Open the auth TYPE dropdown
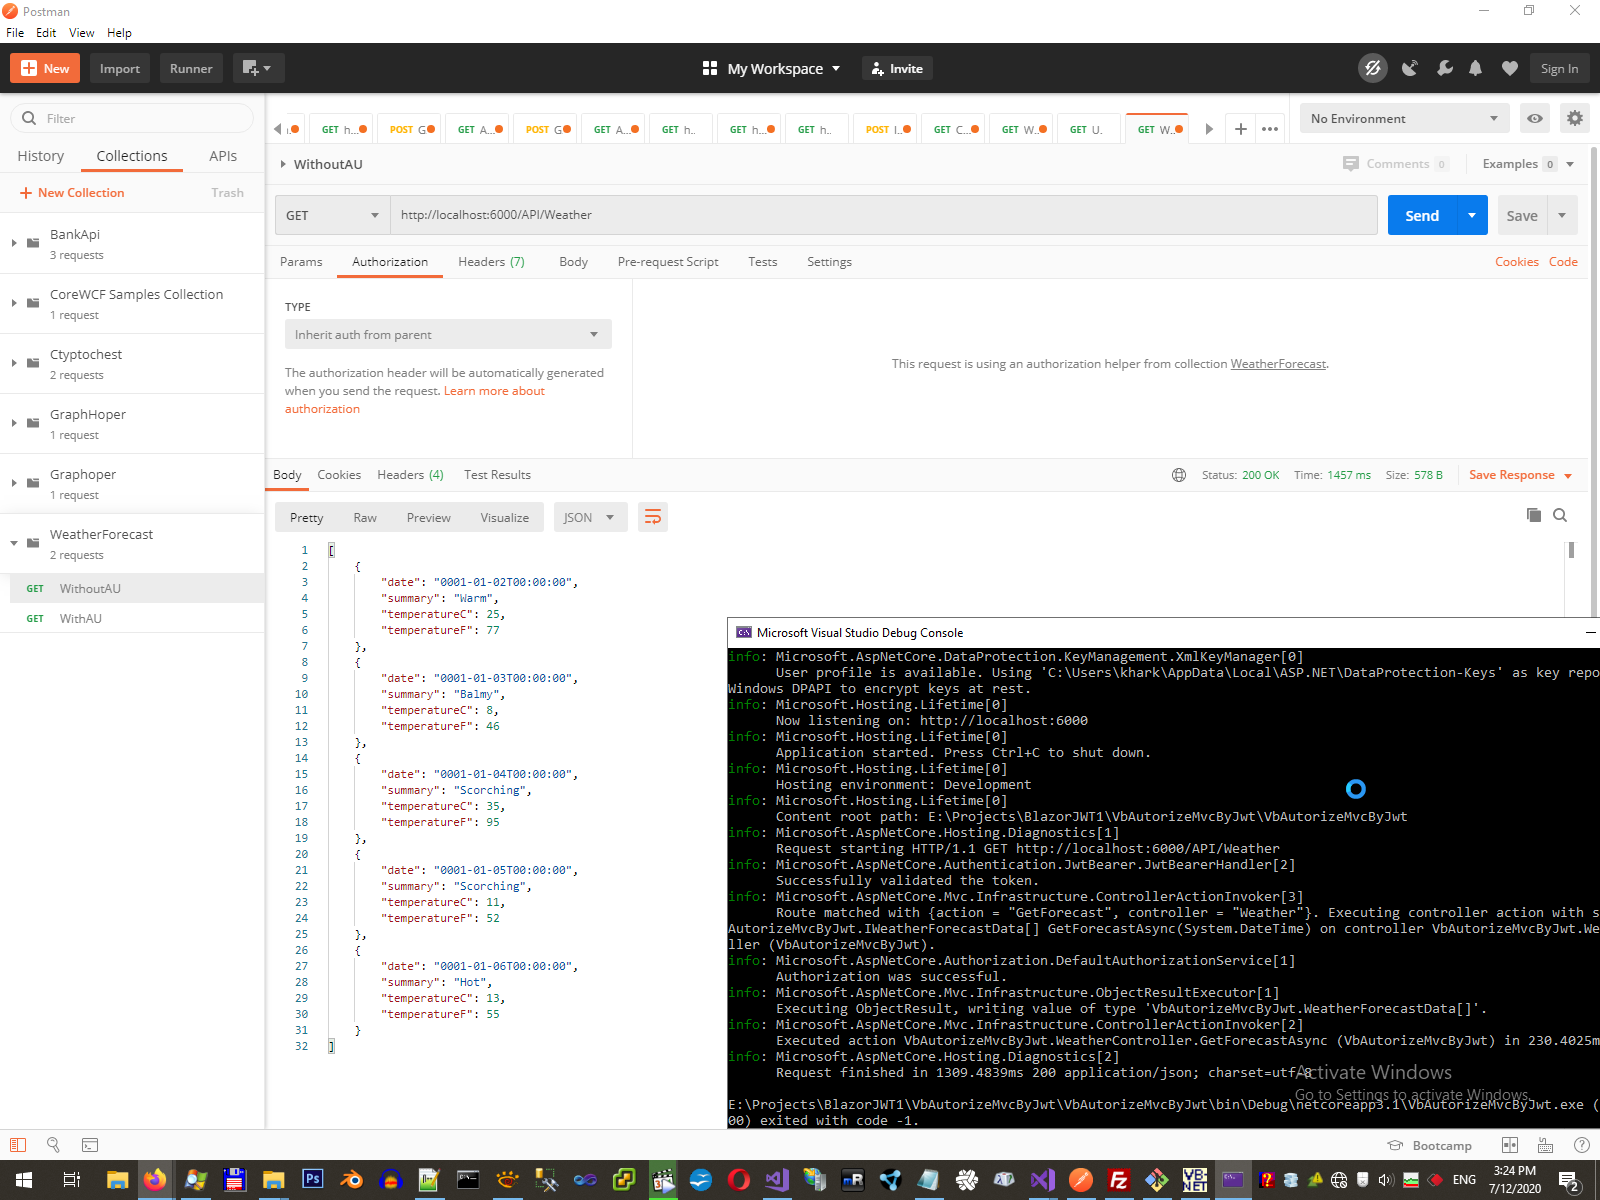The height and width of the screenshot is (1200, 1600). tap(448, 334)
